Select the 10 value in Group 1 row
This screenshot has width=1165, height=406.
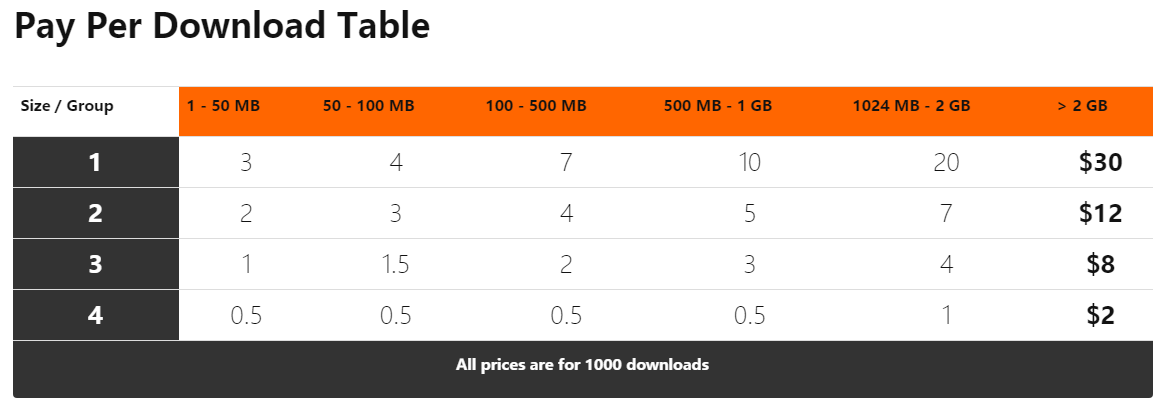[750, 162]
